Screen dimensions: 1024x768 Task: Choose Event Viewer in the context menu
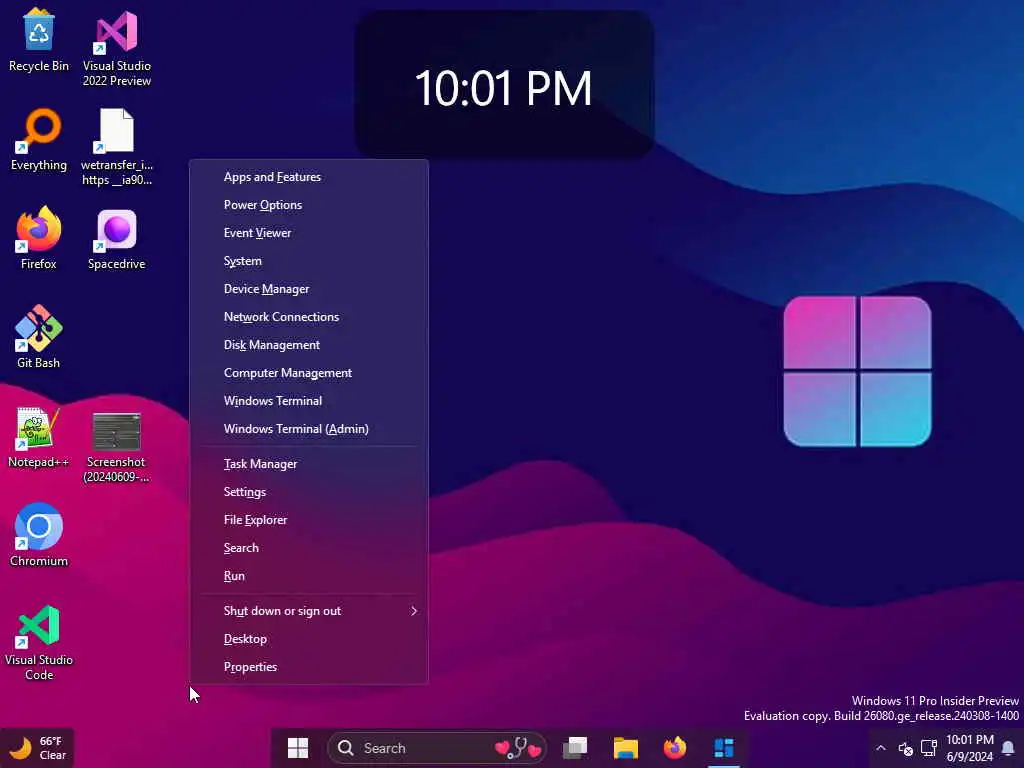pyautogui.click(x=309, y=233)
